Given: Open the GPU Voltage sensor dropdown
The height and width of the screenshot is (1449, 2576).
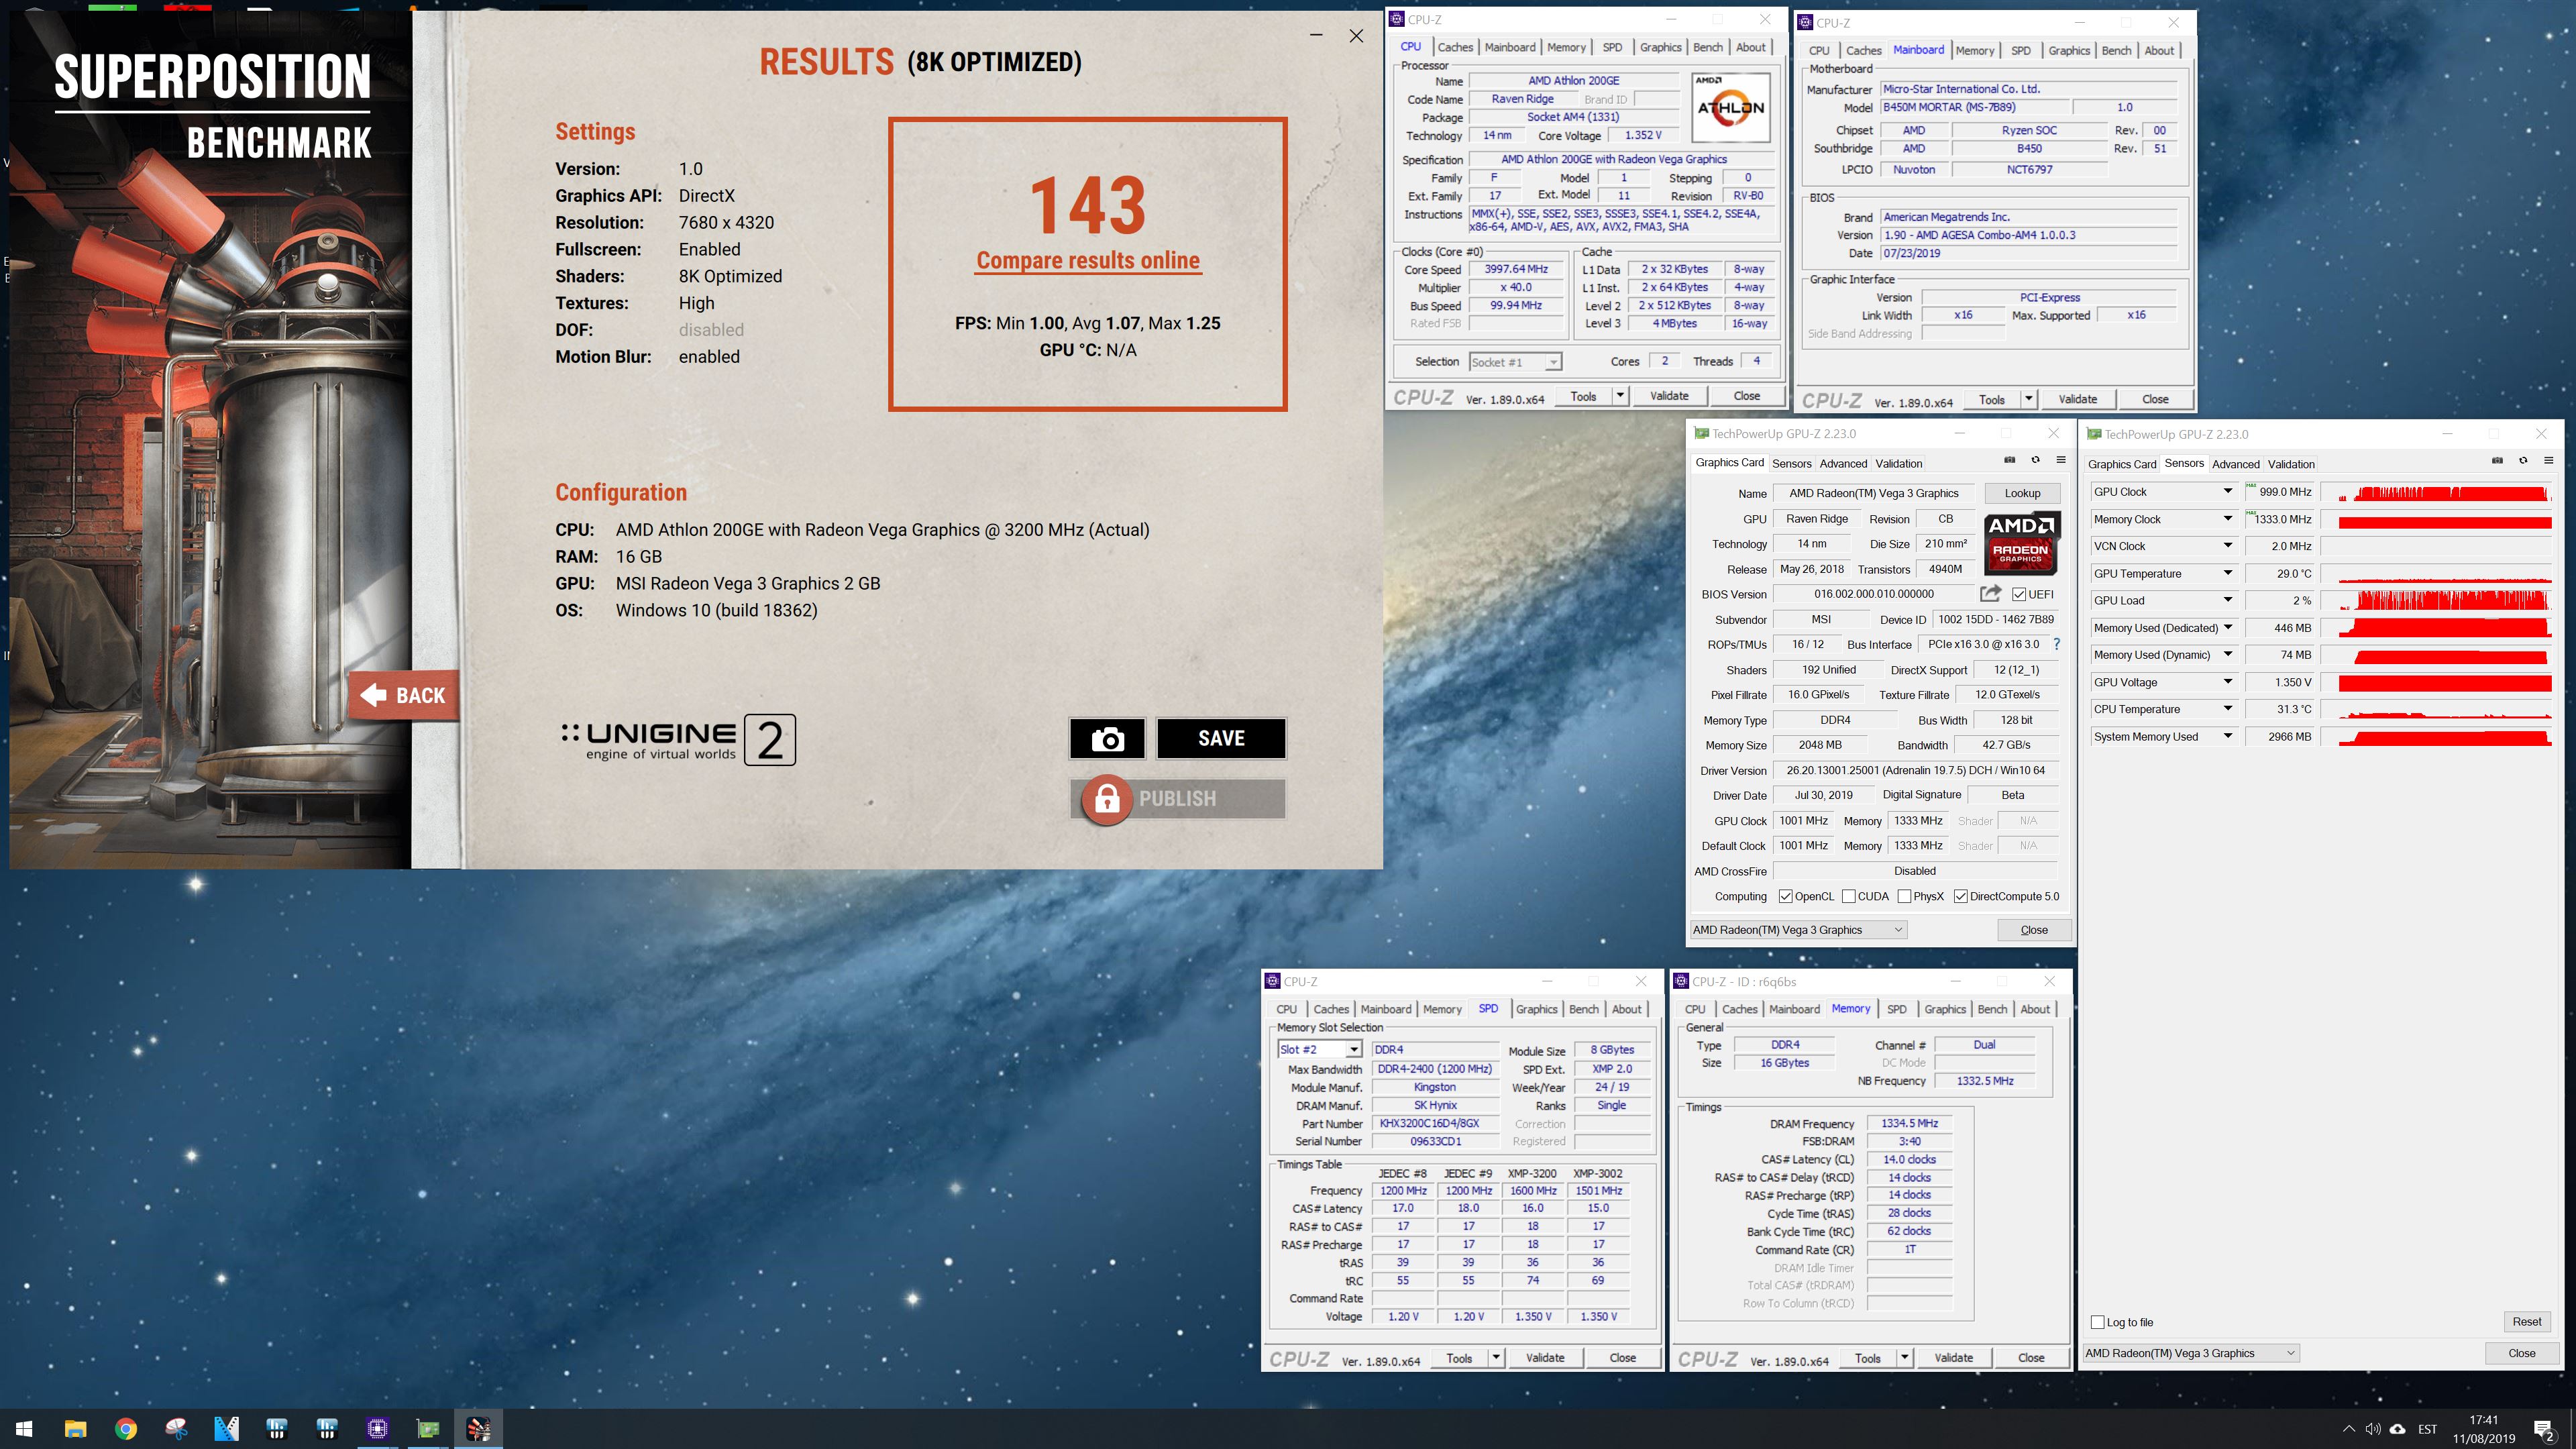Looking at the screenshot, I should (2228, 682).
